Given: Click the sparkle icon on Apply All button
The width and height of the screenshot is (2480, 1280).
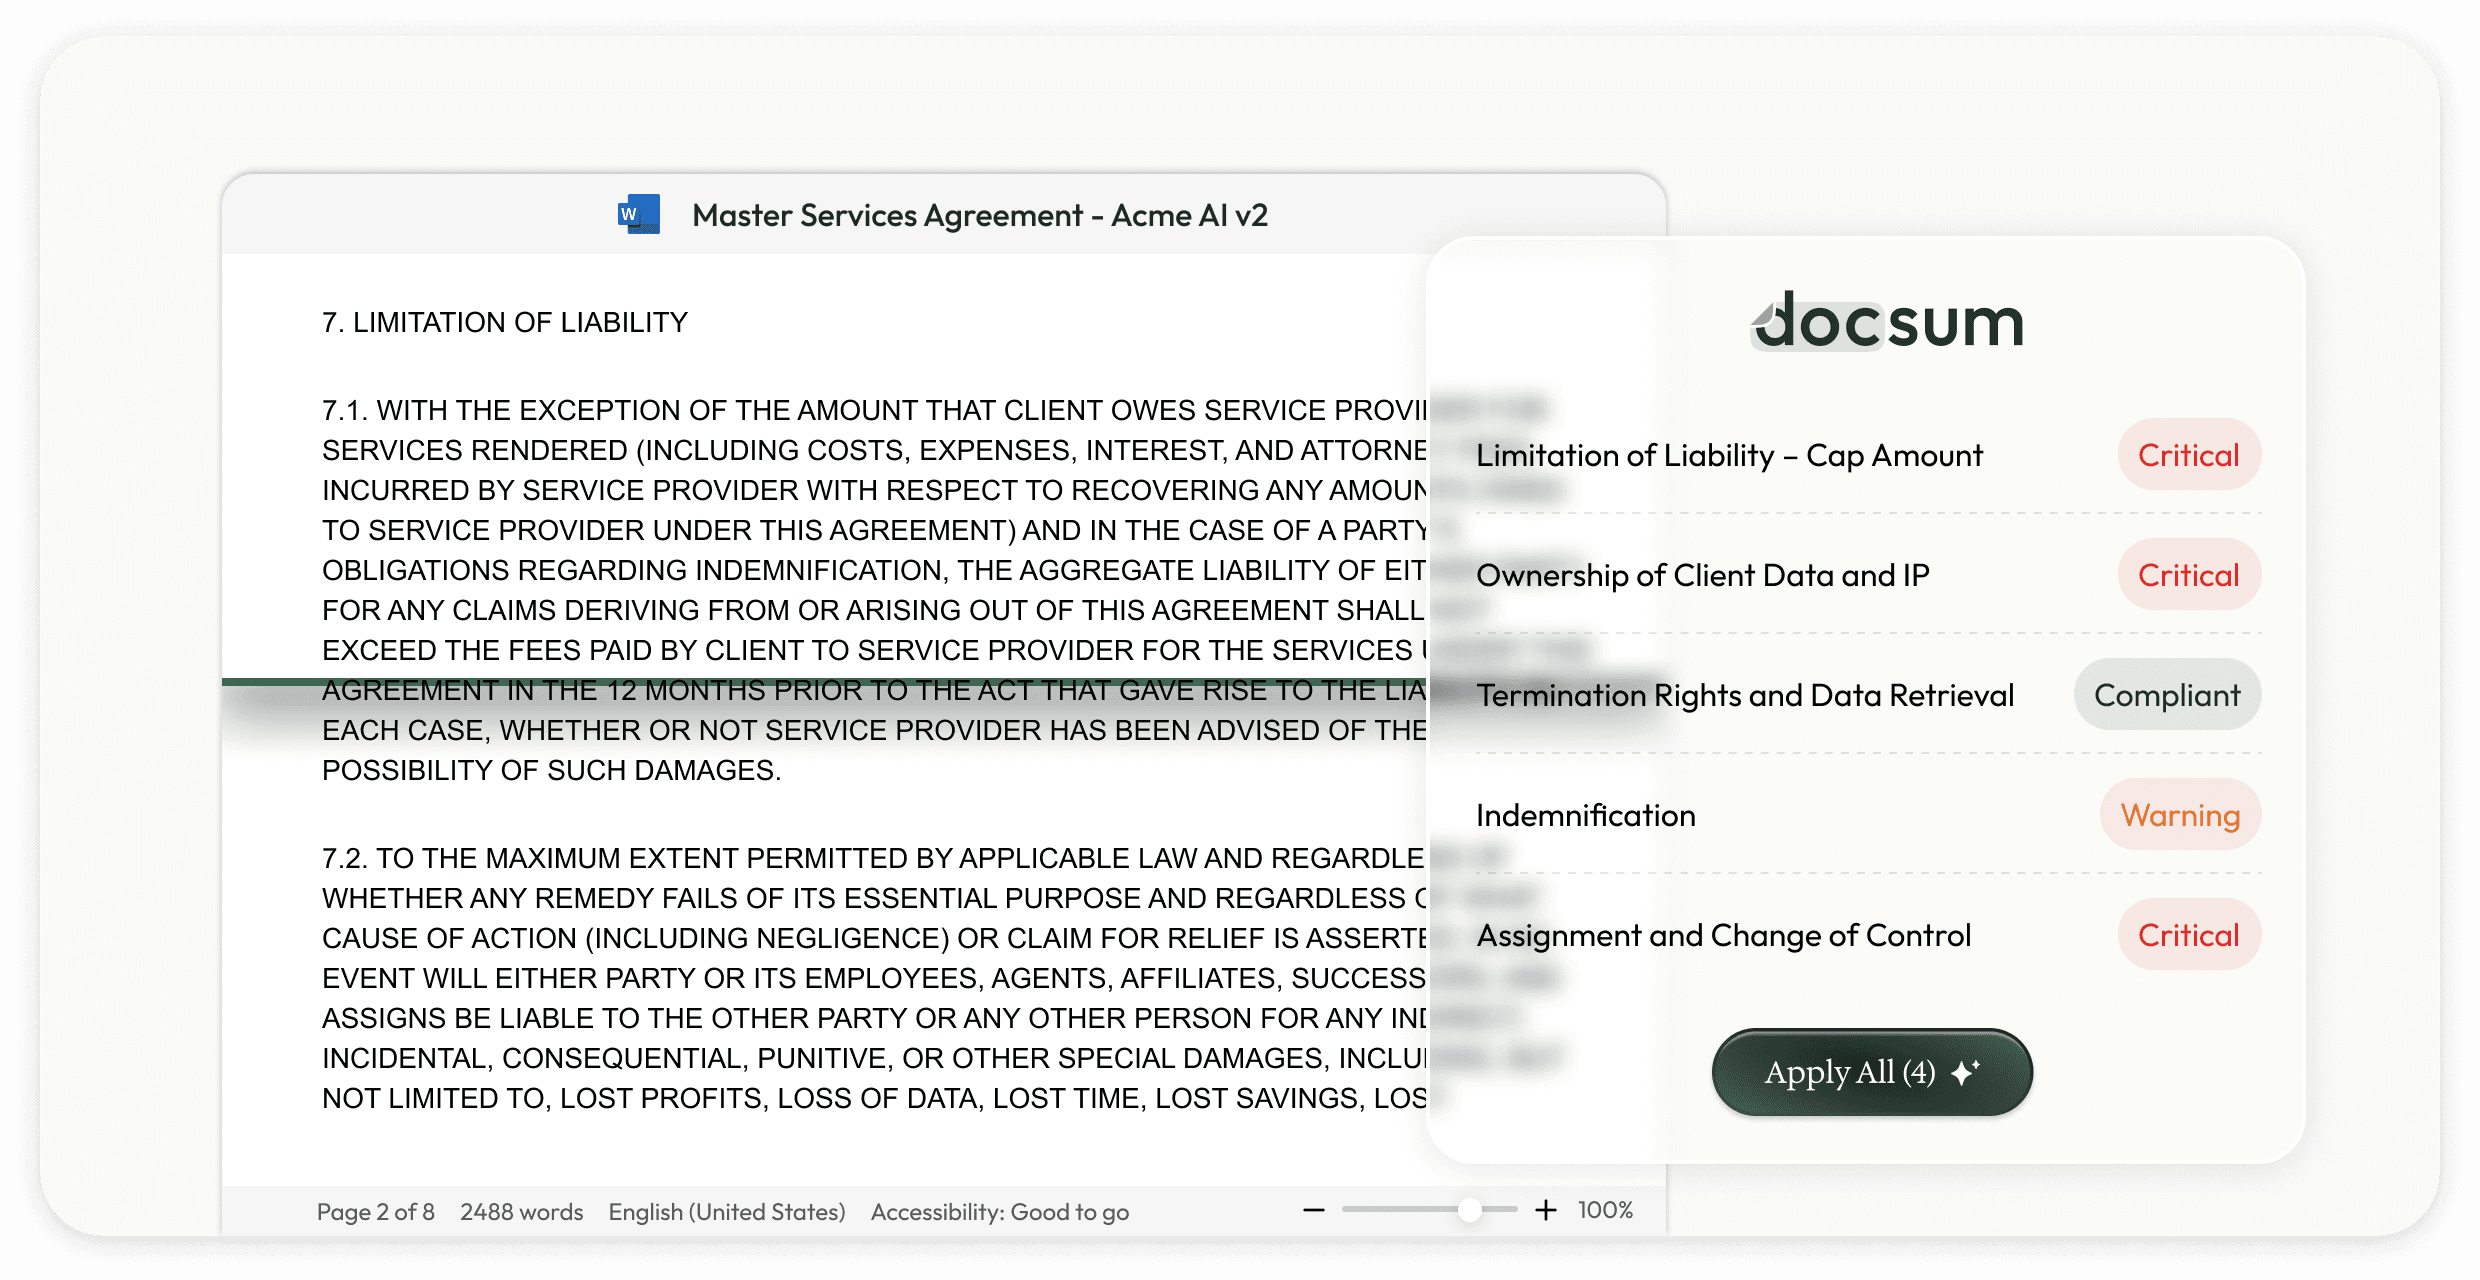Looking at the screenshot, I should click(1965, 1072).
